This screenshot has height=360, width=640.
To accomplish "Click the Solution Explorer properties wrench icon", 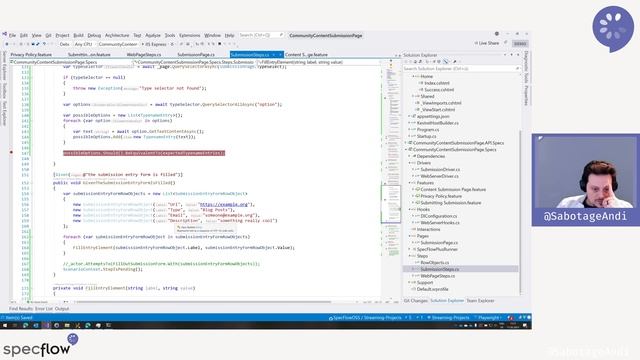I will 455,62.
